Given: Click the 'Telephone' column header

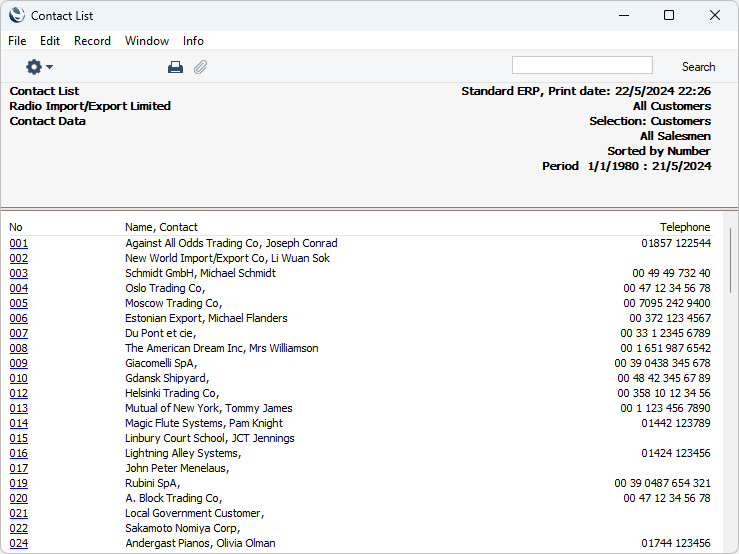Looking at the screenshot, I should pos(685,227).
